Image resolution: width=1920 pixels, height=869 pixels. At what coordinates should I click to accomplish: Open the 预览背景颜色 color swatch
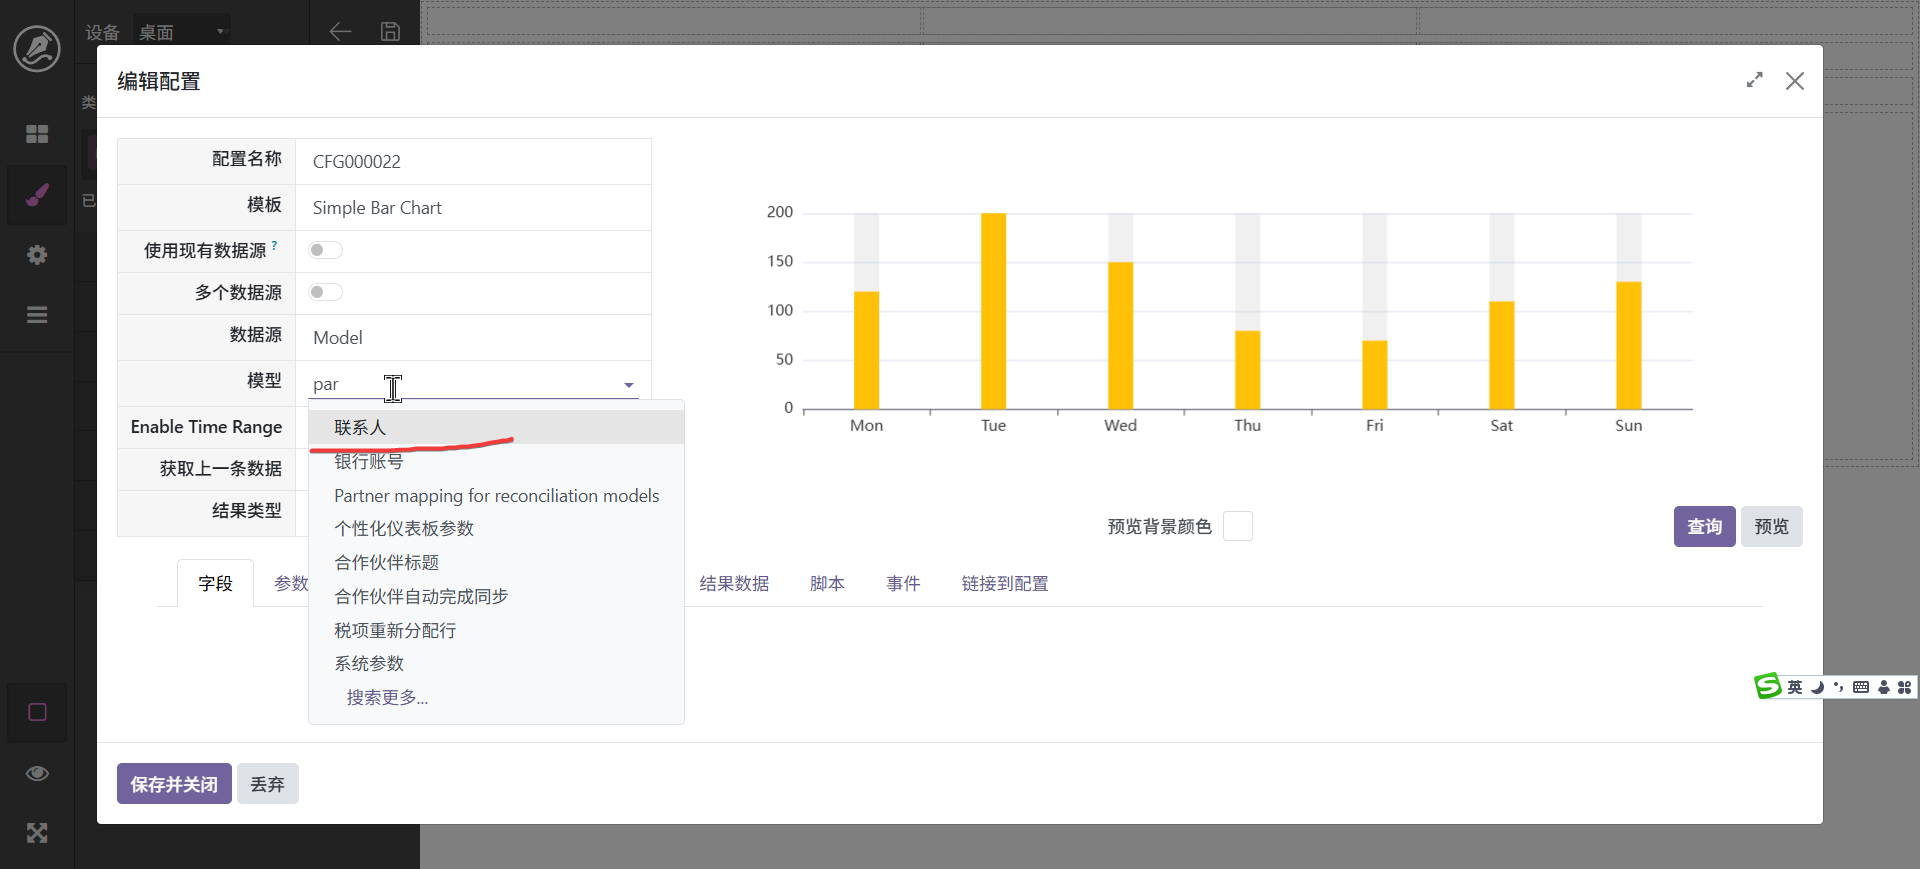(x=1237, y=526)
